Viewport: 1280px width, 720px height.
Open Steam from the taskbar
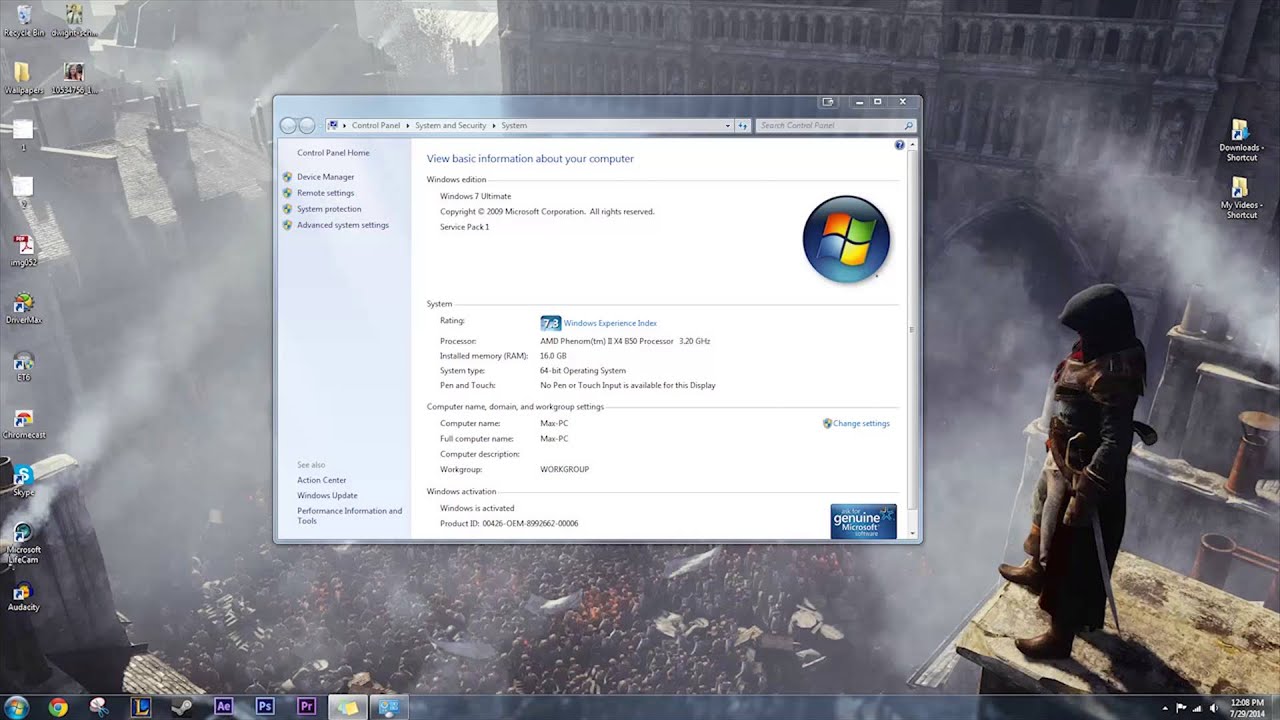click(181, 707)
